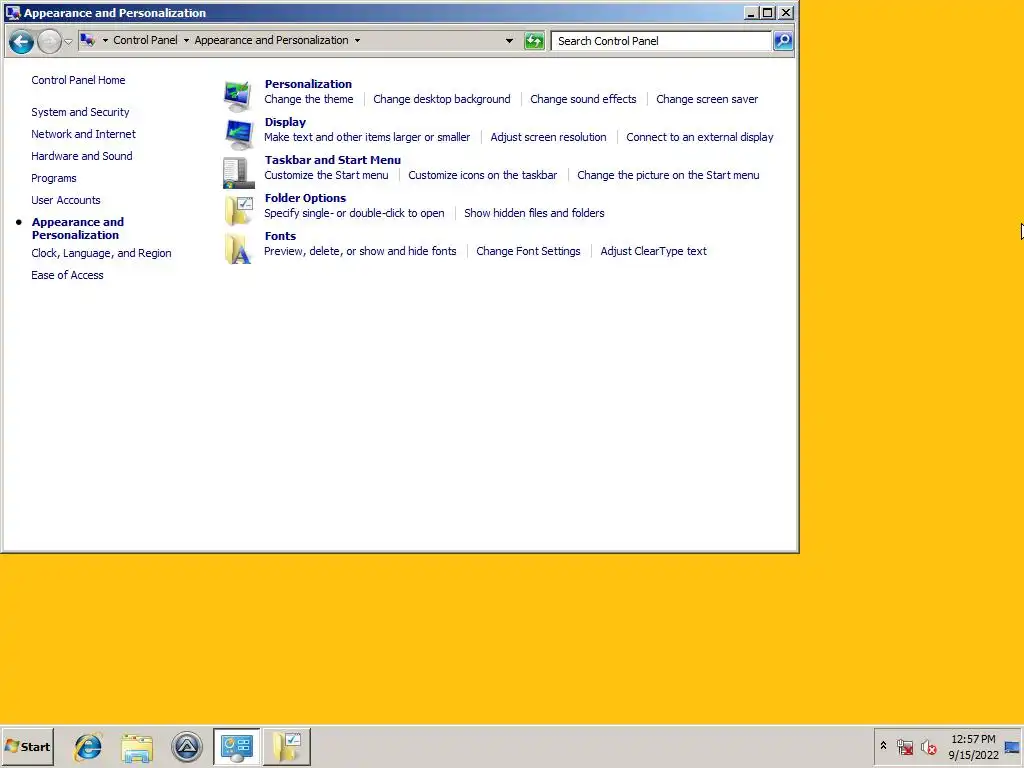Click Change desktop background
The image size is (1024, 768).
click(x=442, y=99)
